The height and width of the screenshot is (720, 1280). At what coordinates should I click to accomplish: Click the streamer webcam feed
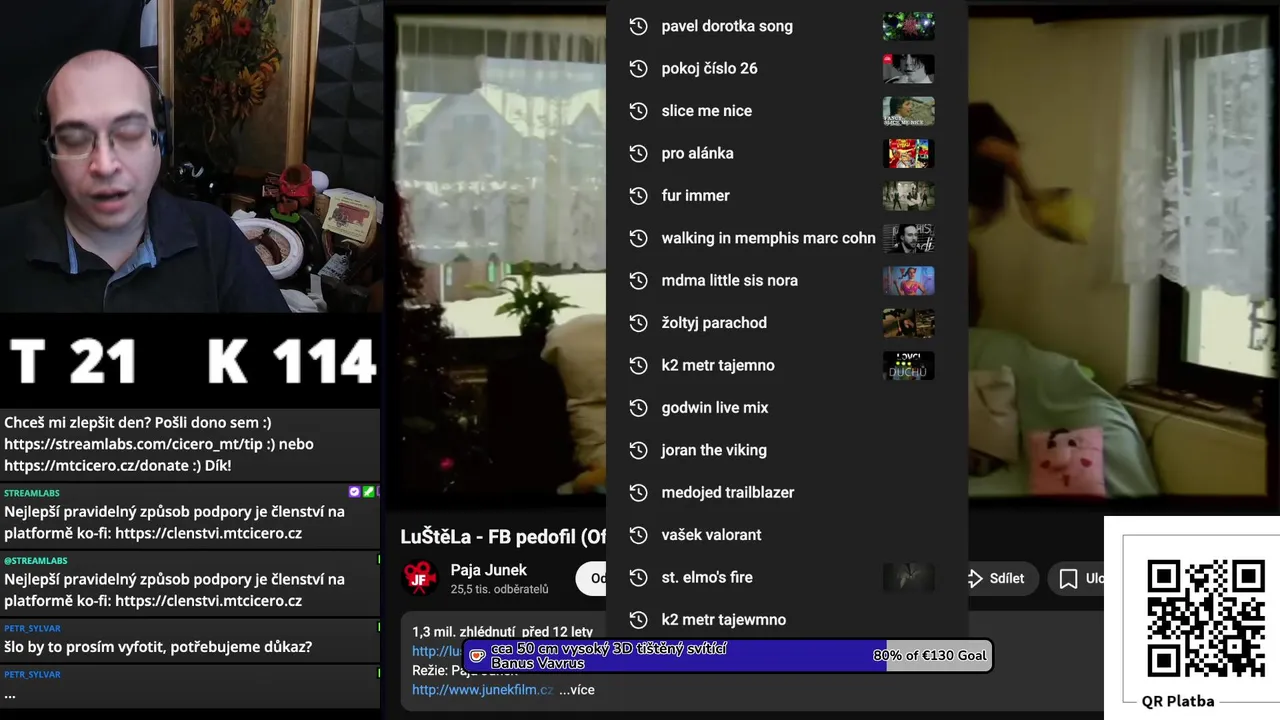click(190, 157)
